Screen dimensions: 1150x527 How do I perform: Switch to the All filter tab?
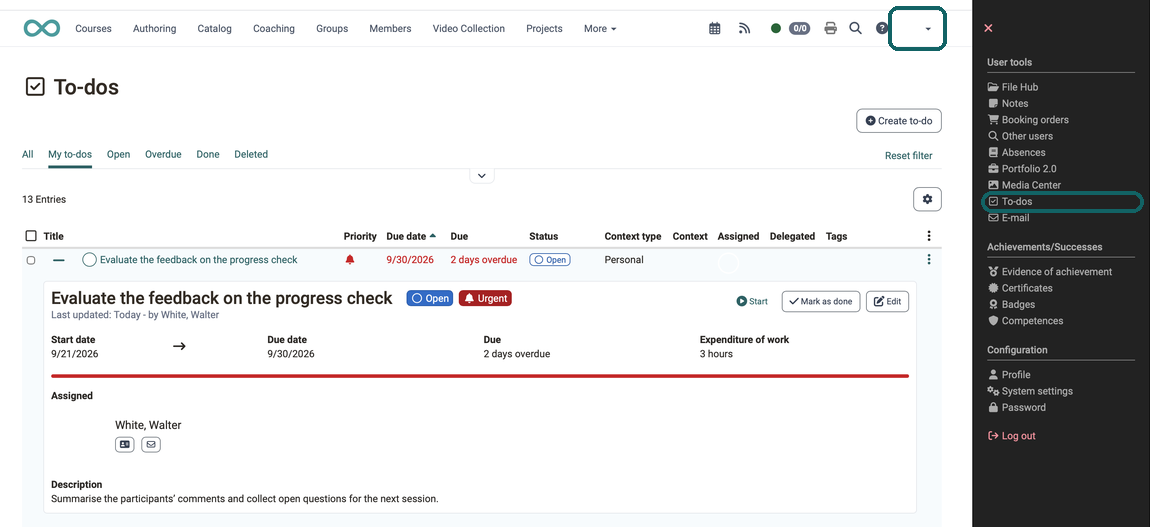pos(28,154)
